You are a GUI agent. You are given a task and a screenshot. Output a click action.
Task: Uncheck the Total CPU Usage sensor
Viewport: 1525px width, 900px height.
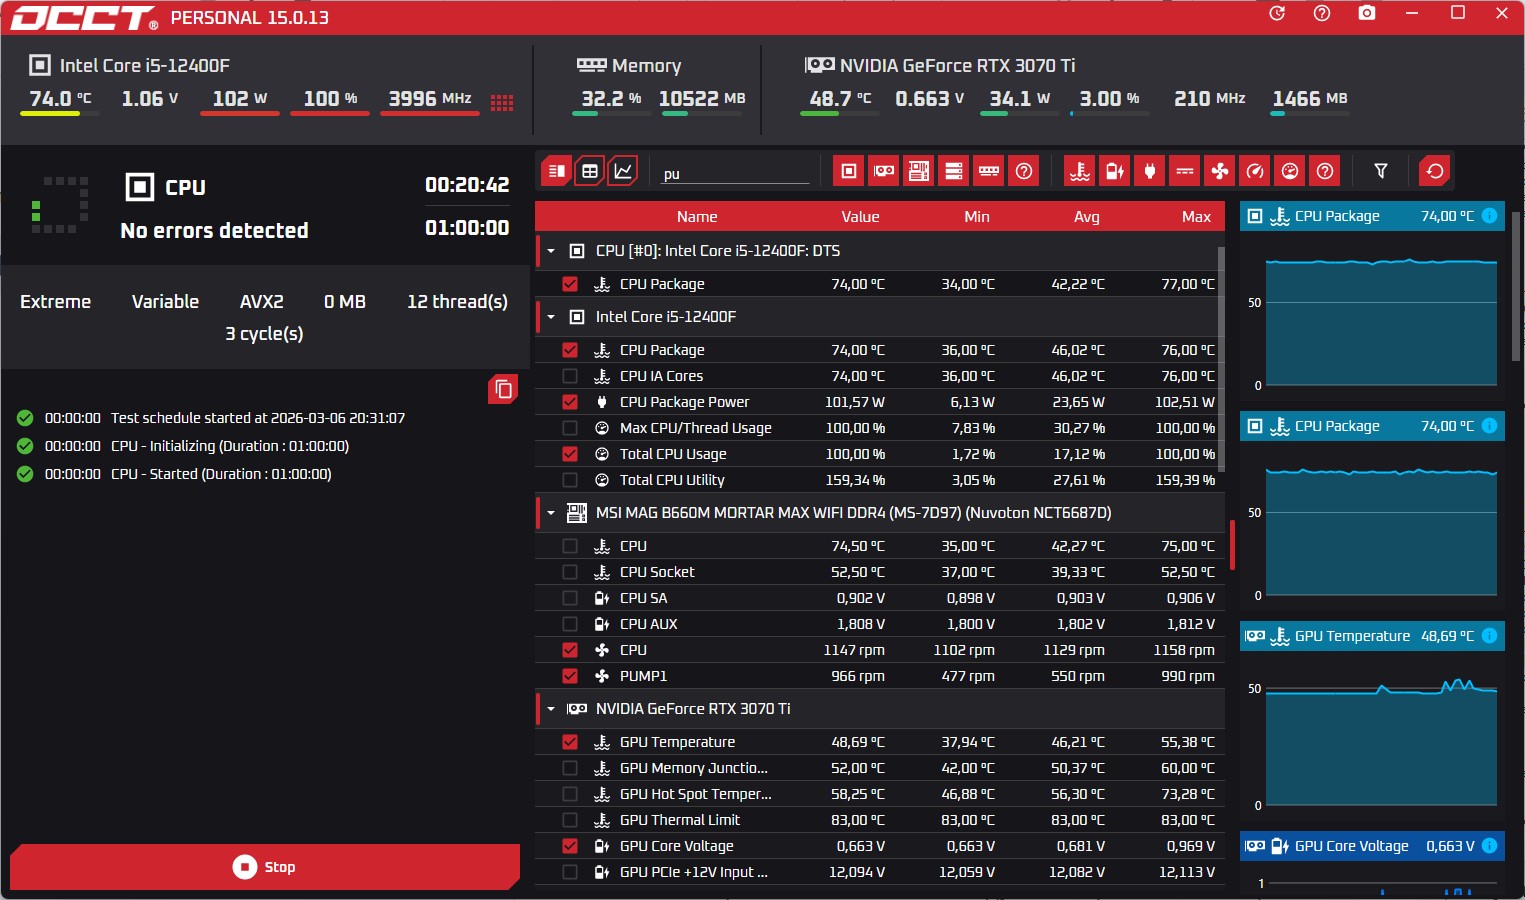point(570,454)
